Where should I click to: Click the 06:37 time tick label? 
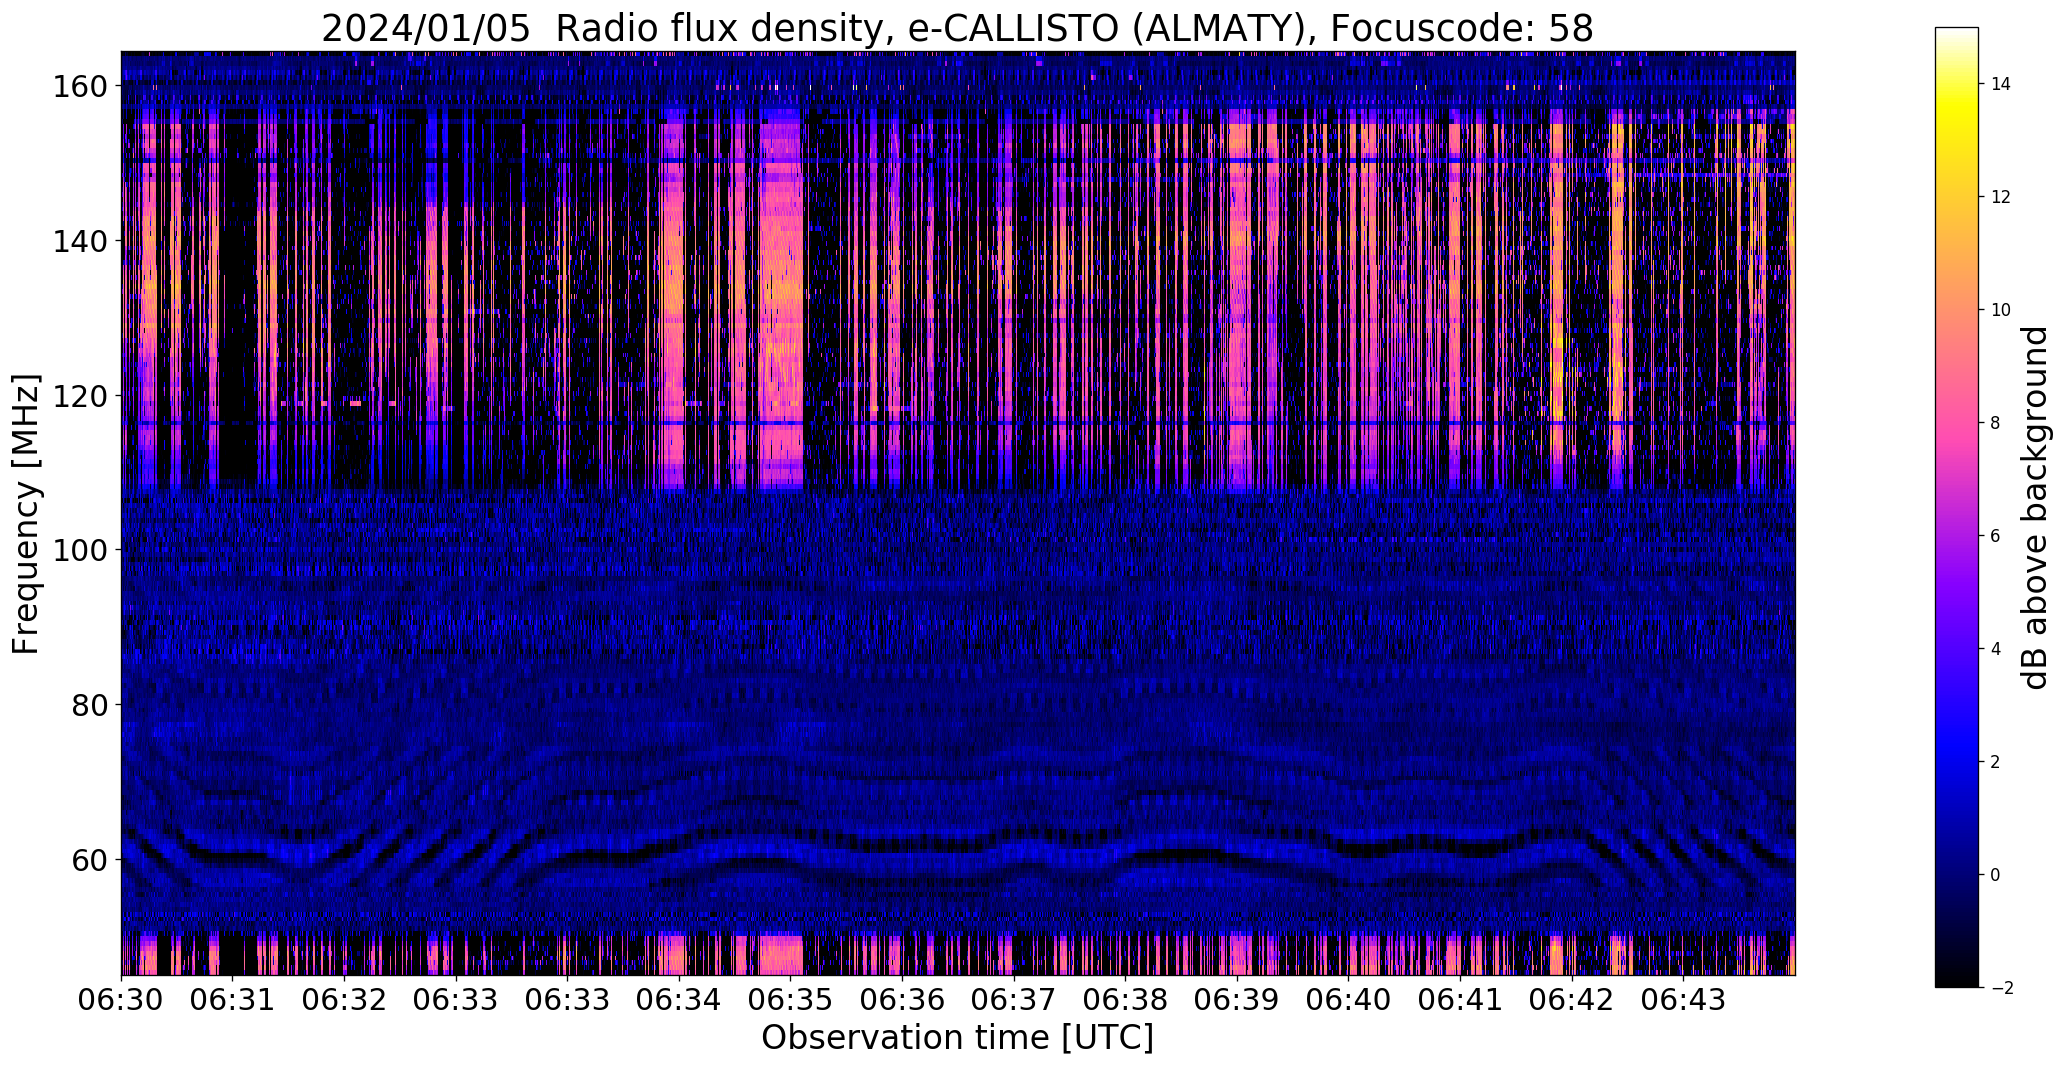click(x=1014, y=1001)
